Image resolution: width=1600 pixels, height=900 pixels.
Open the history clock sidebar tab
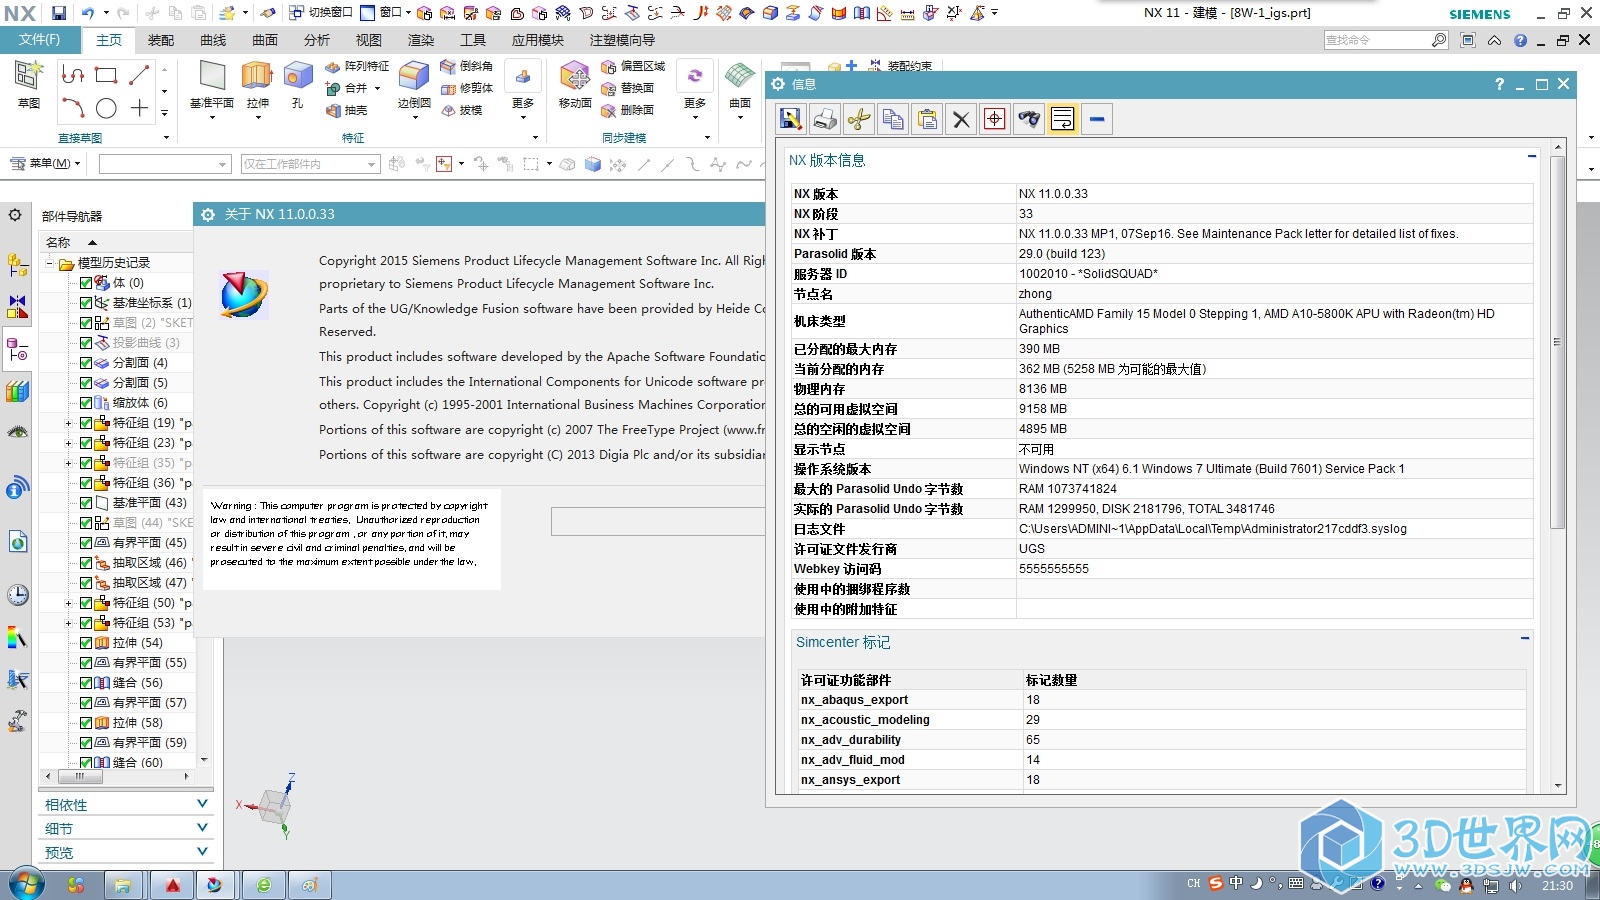[x=18, y=595]
